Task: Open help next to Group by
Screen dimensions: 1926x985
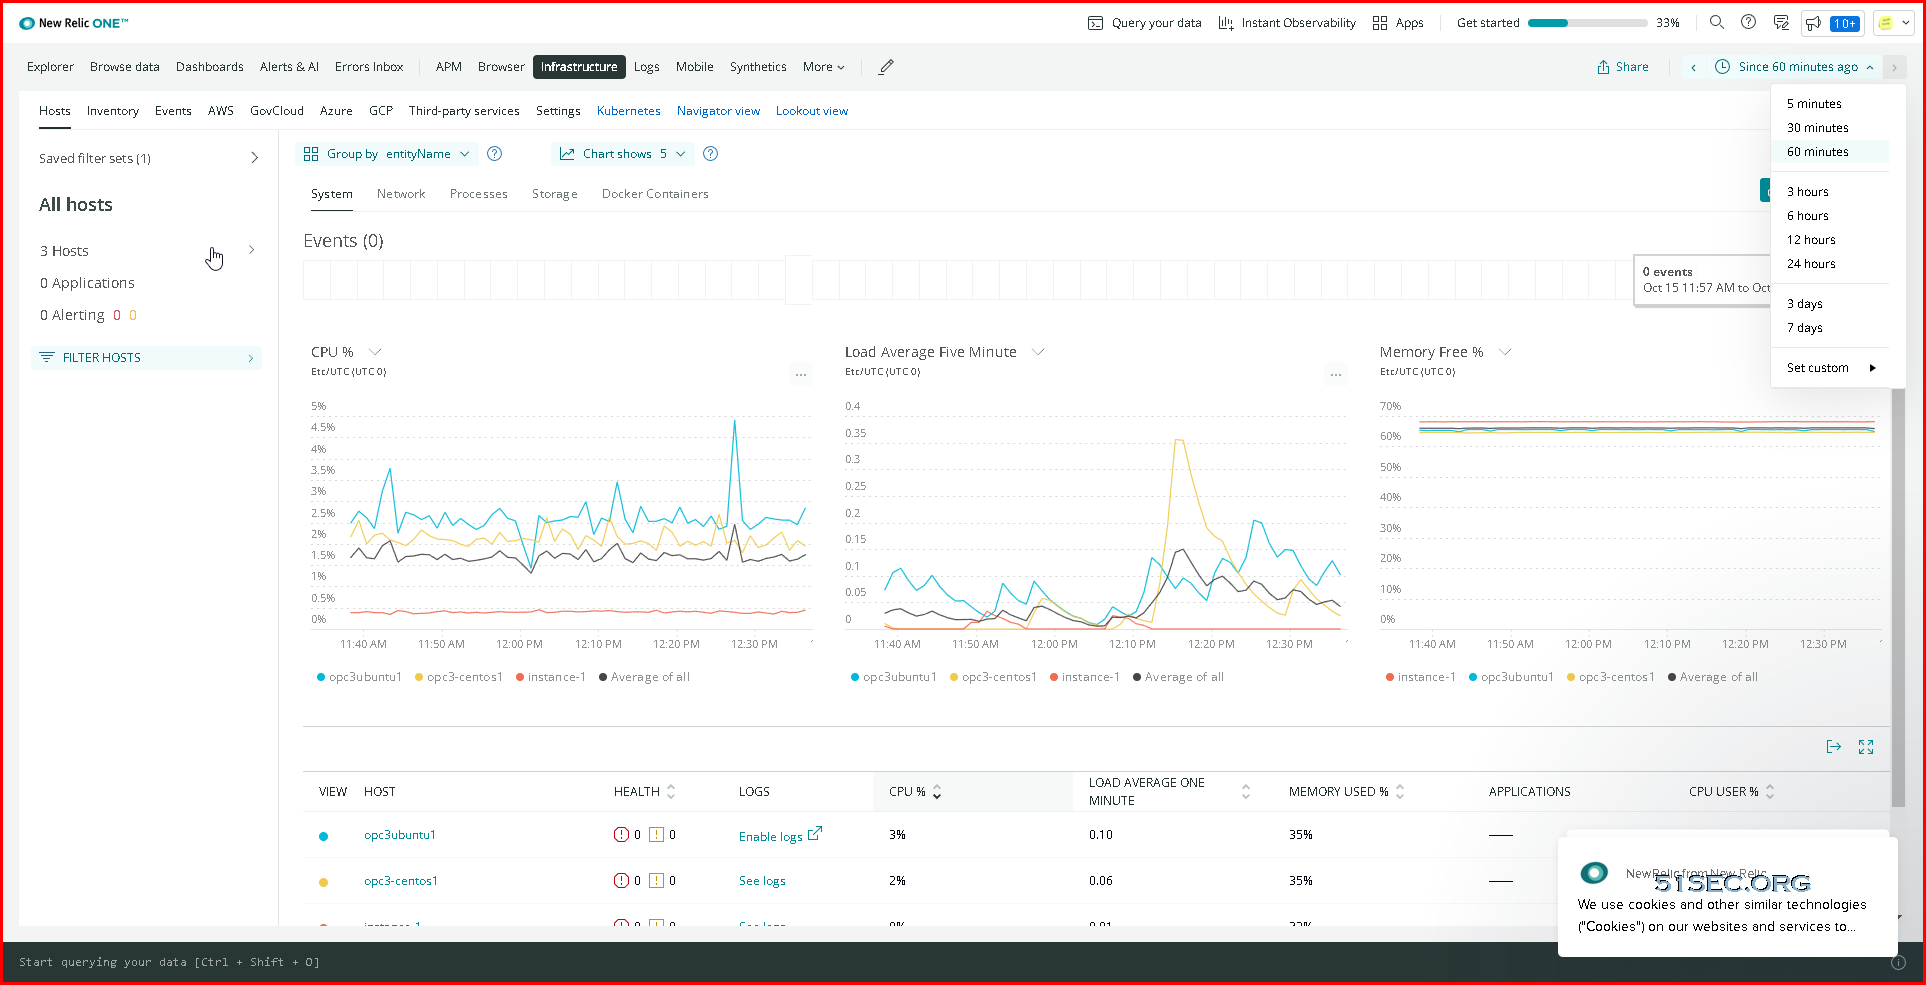Action: 494,153
